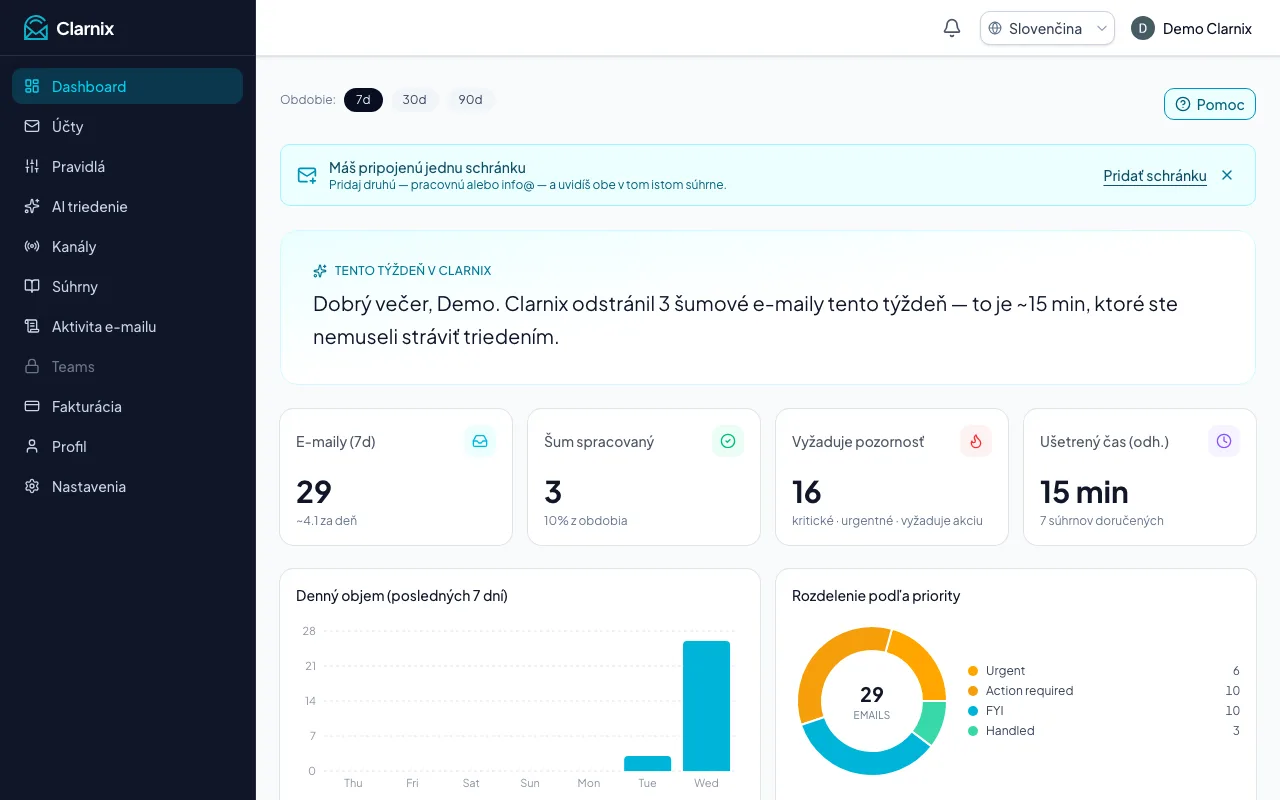Click the Vyžaduje pozornosť value 16
Screen dimensions: 1280x800
pos(807,492)
